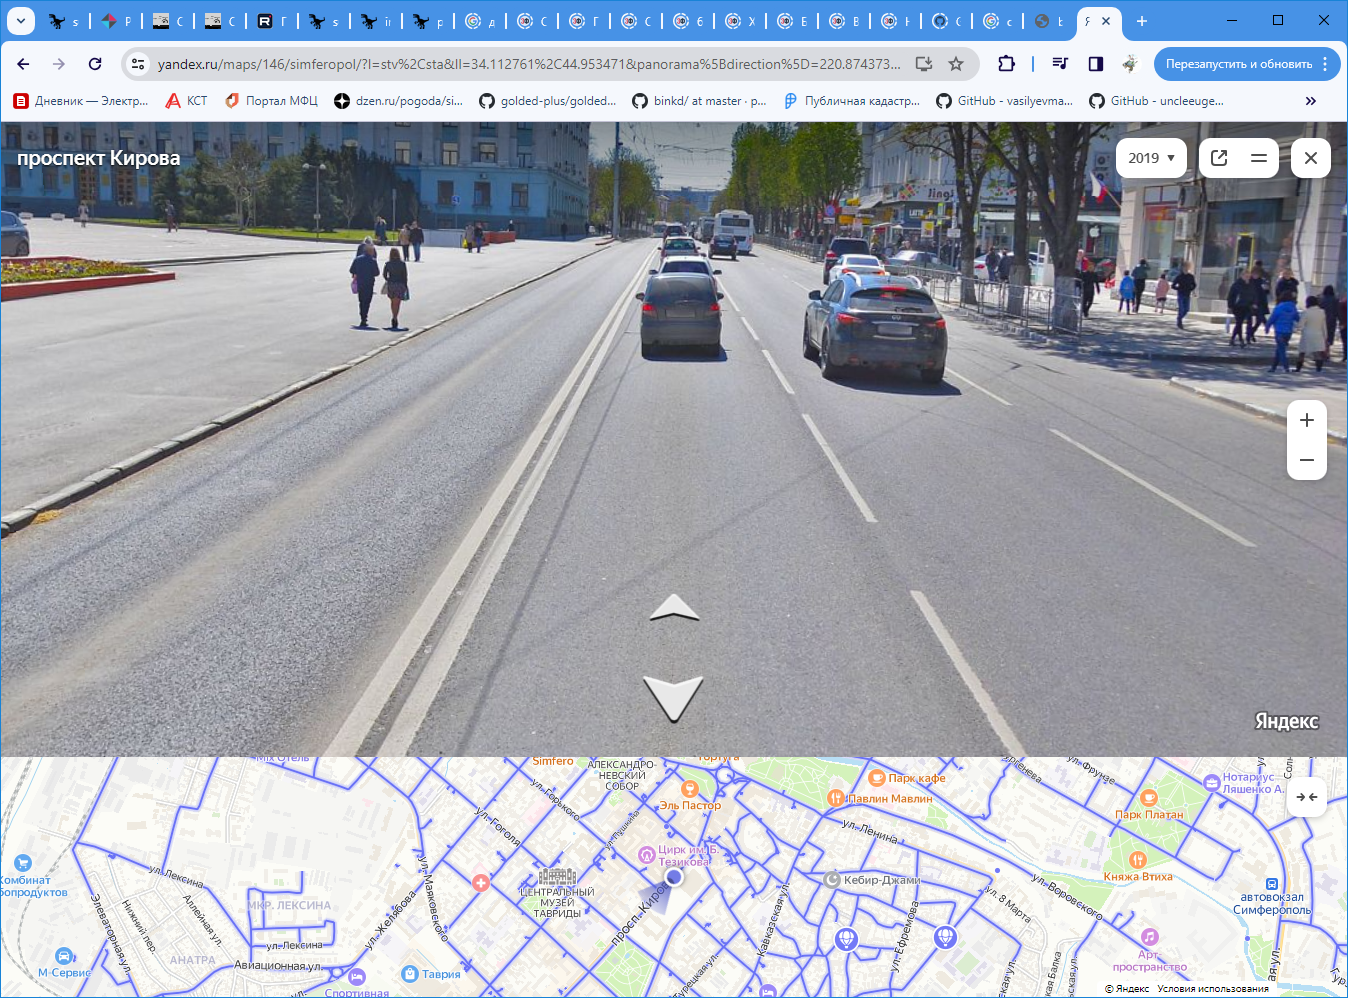Select the Парк Платан marker
Screen dimensions: 1348x998
pos(1149,798)
